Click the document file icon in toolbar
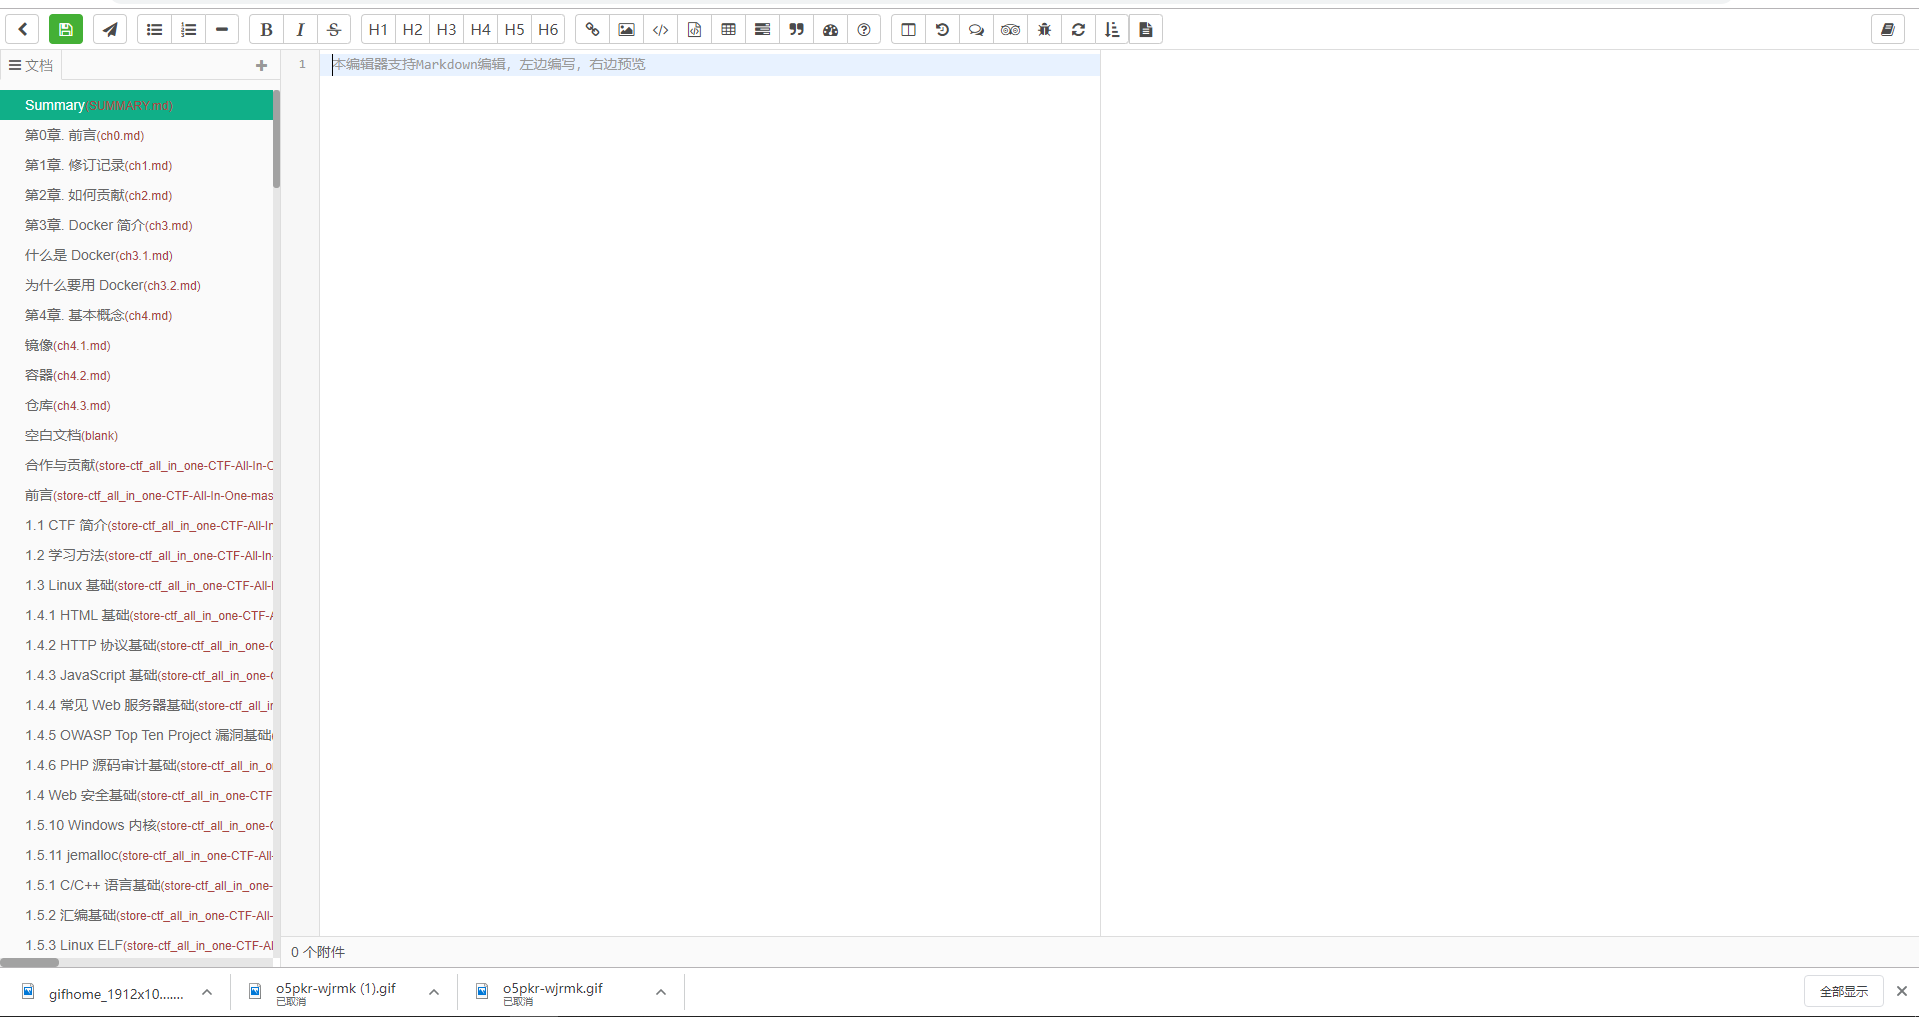Screen dimensions: 1919x1017 click(x=1146, y=30)
